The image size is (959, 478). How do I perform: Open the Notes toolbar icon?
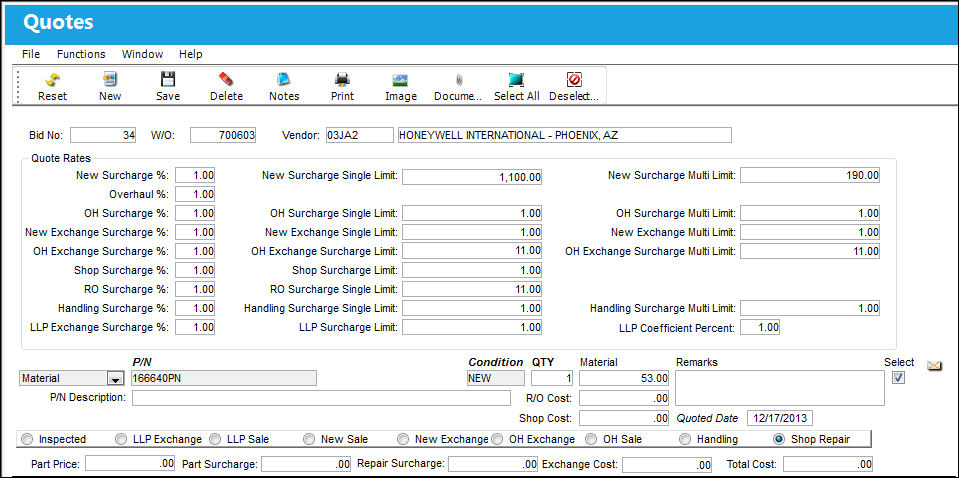coord(284,79)
